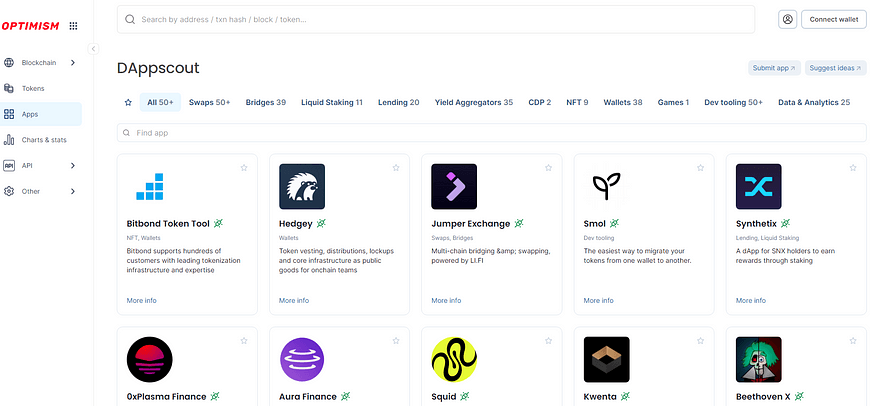Favorite the 0xPlasma Finance app
Screen dimensions: 875x406
coord(244,341)
